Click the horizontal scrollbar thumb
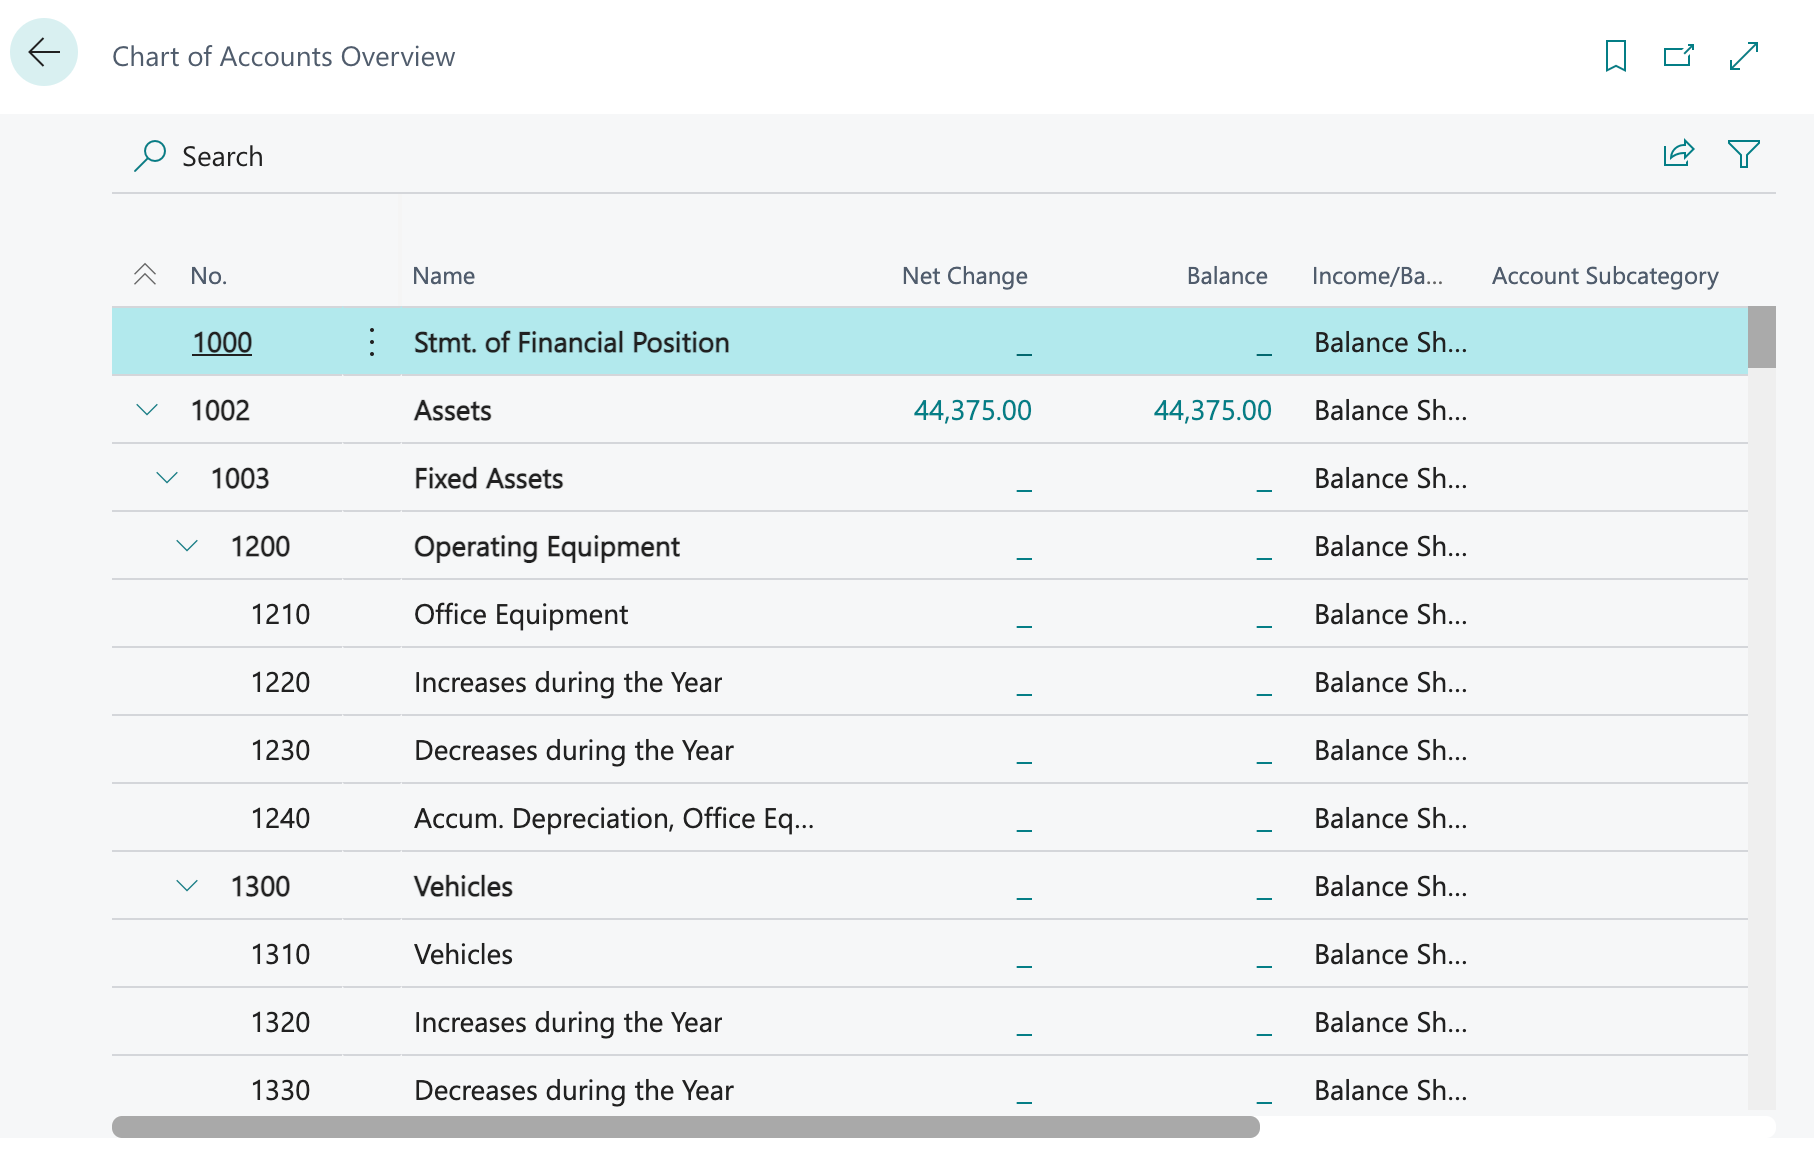This screenshot has height=1158, width=1814. tap(686, 1127)
